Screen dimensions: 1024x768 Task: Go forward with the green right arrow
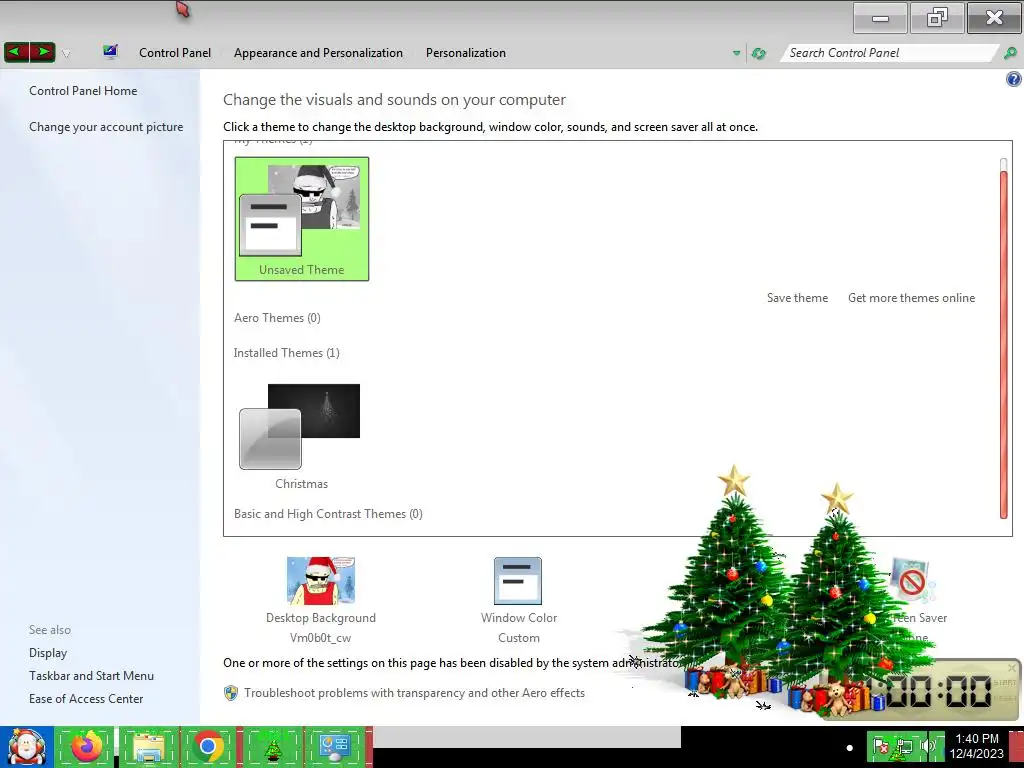(42, 52)
